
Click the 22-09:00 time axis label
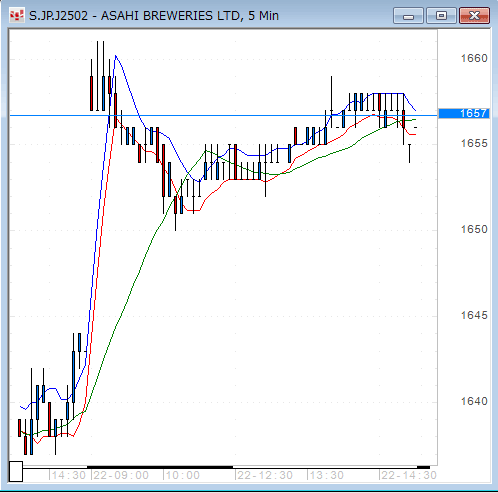point(121,475)
